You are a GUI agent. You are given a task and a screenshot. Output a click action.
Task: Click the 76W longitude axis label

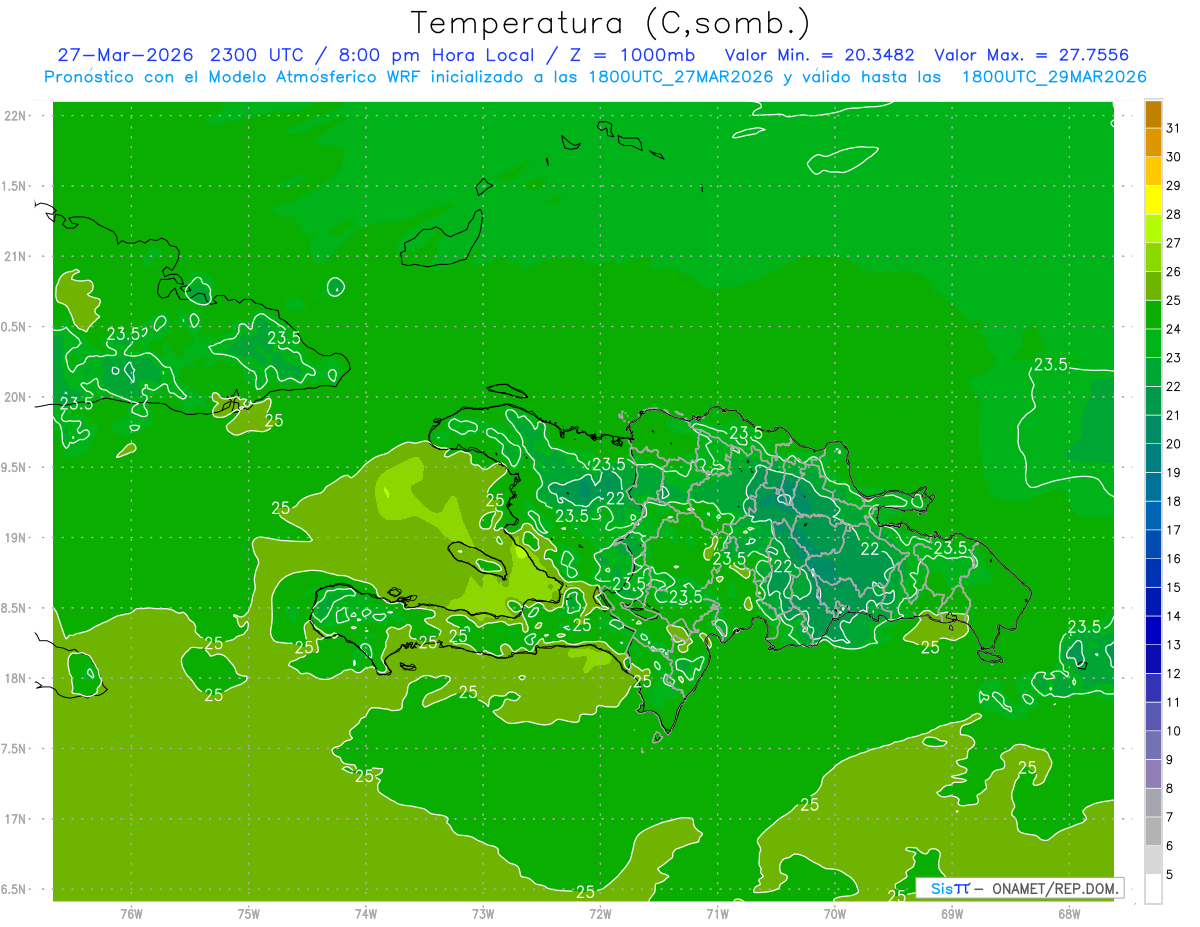[x=131, y=914]
